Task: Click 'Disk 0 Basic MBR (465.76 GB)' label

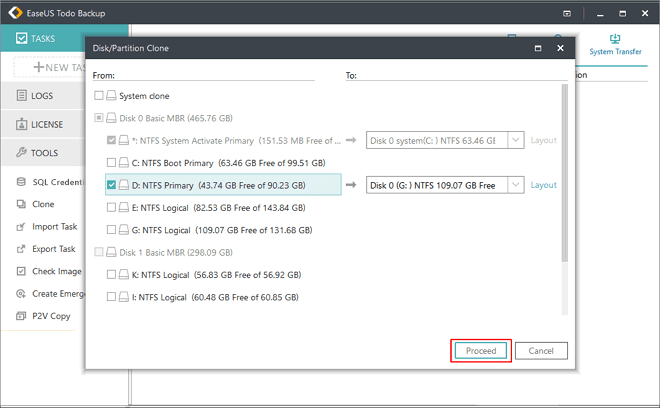Action: pos(176,118)
